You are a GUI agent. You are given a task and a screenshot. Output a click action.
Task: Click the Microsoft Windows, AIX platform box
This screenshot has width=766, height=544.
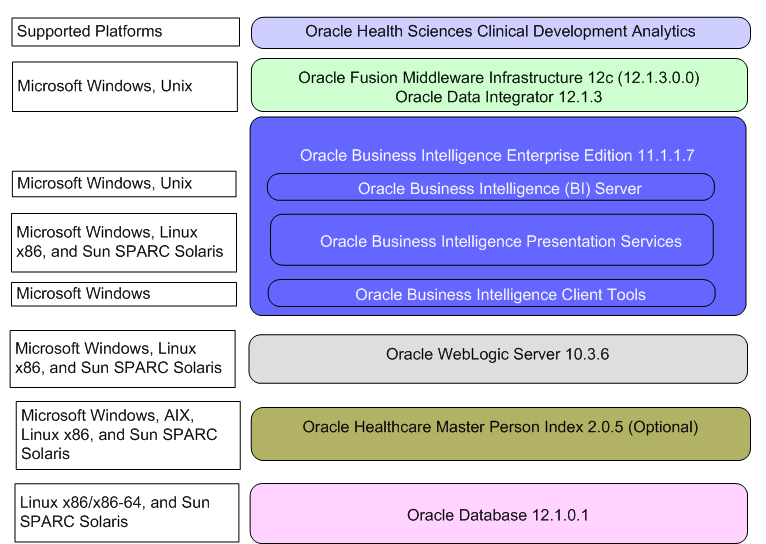[x=128, y=436]
